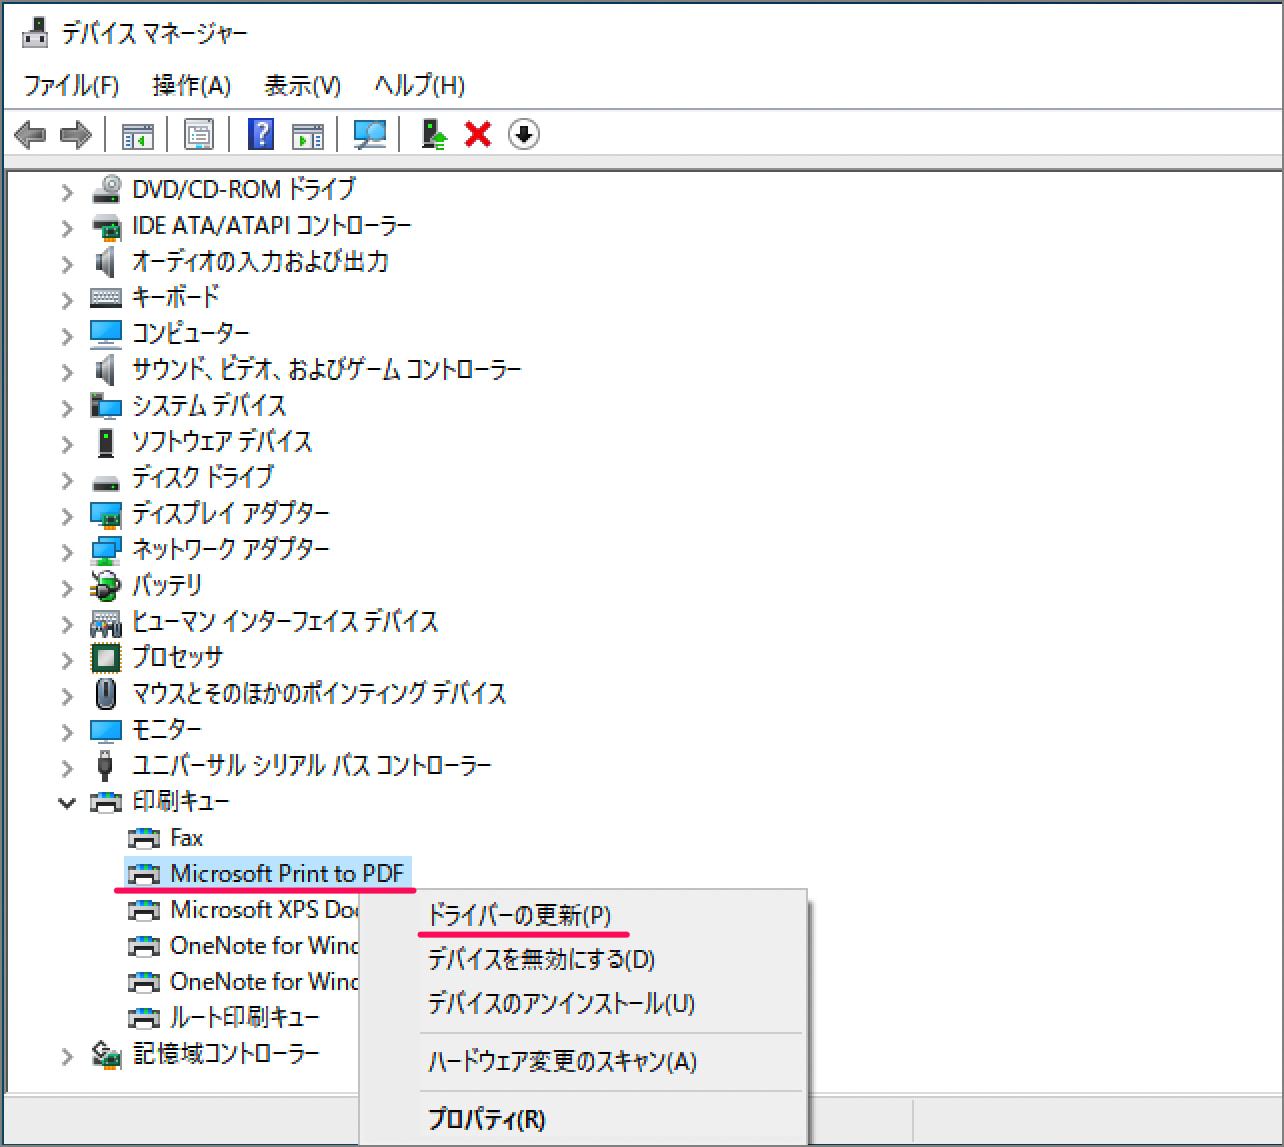Expand the DVD/CD-ROM ドライブ node

pyautogui.click(x=67, y=191)
